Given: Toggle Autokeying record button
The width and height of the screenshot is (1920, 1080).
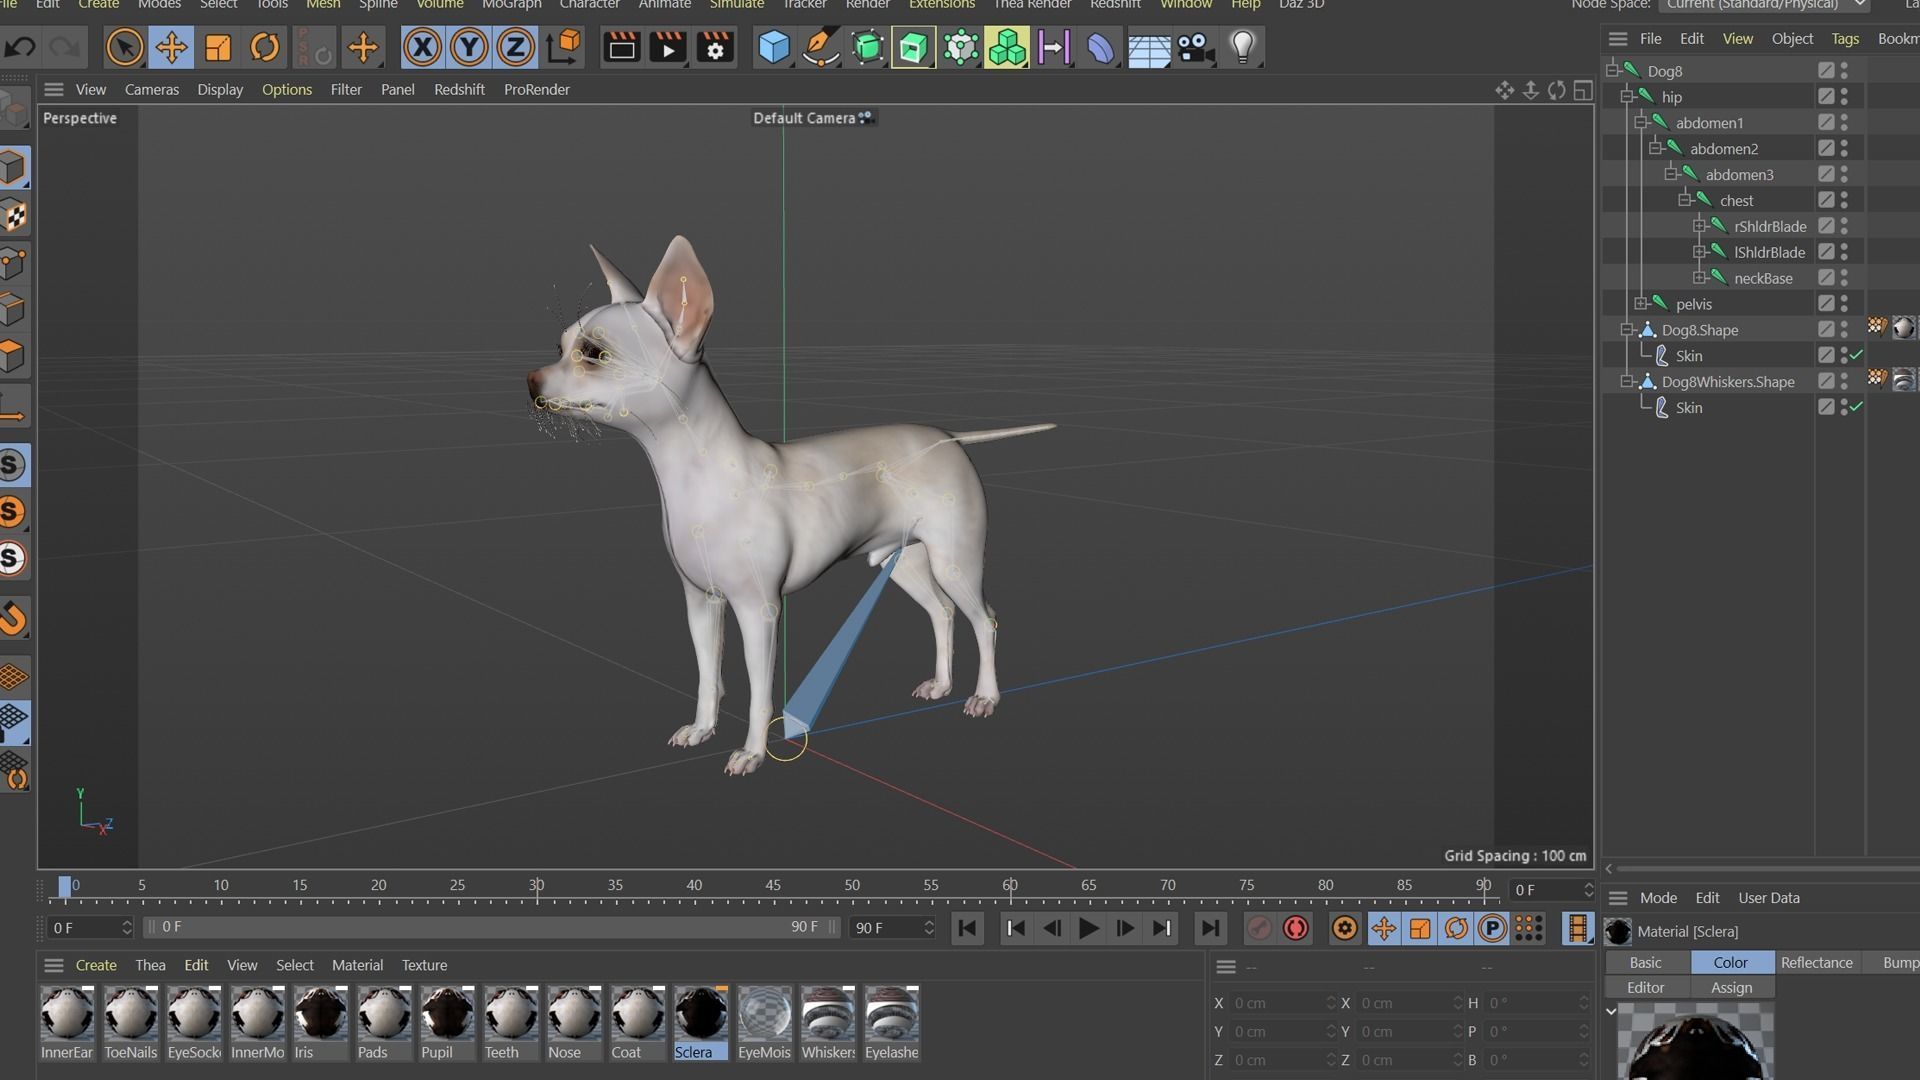Looking at the screenshot, I should point(1296,928).
